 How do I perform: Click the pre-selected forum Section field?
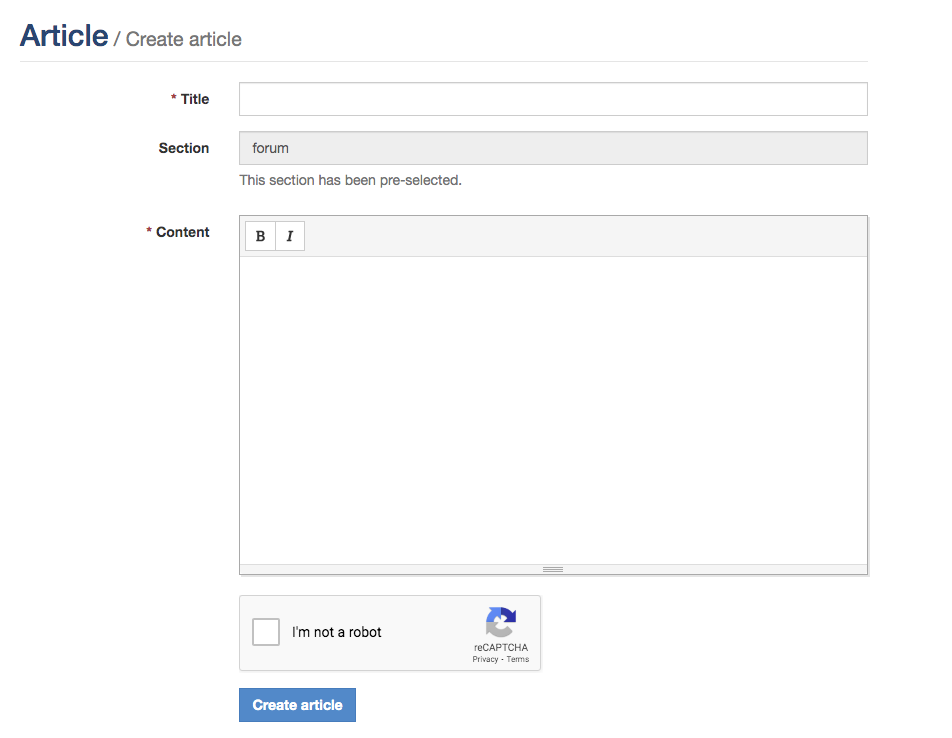point(553,148)
